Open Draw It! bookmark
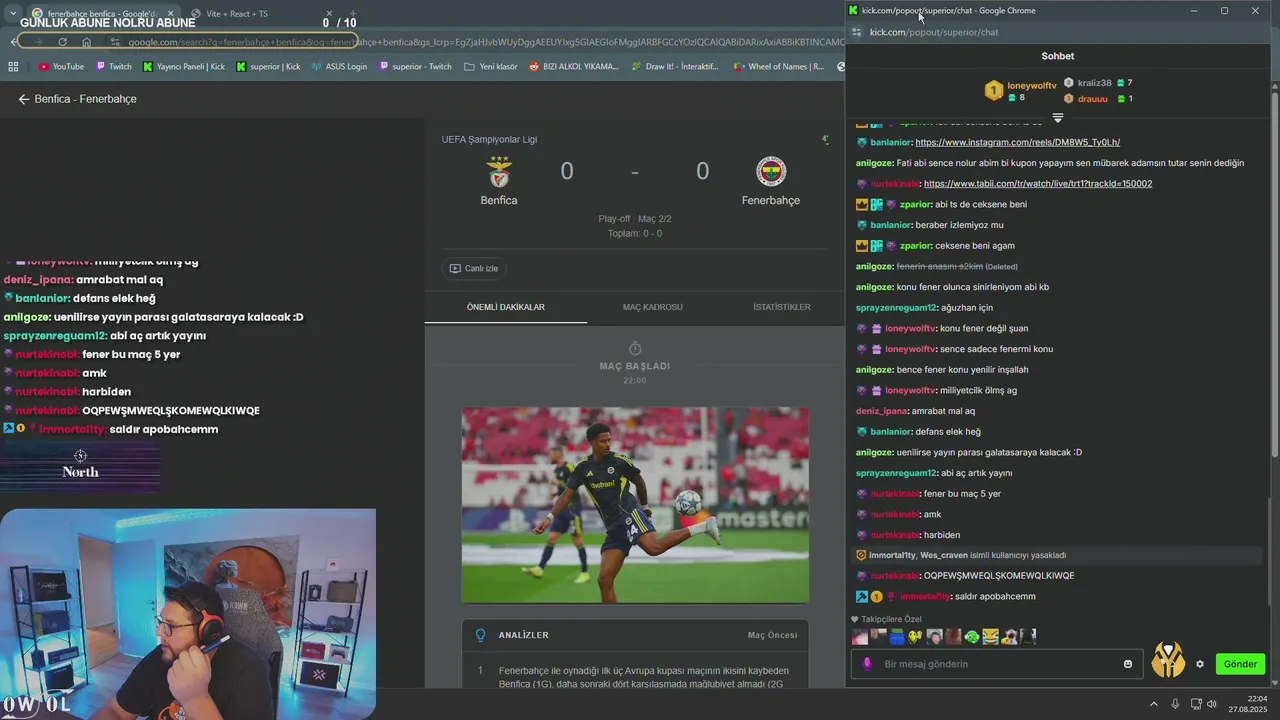 point(675,67)
